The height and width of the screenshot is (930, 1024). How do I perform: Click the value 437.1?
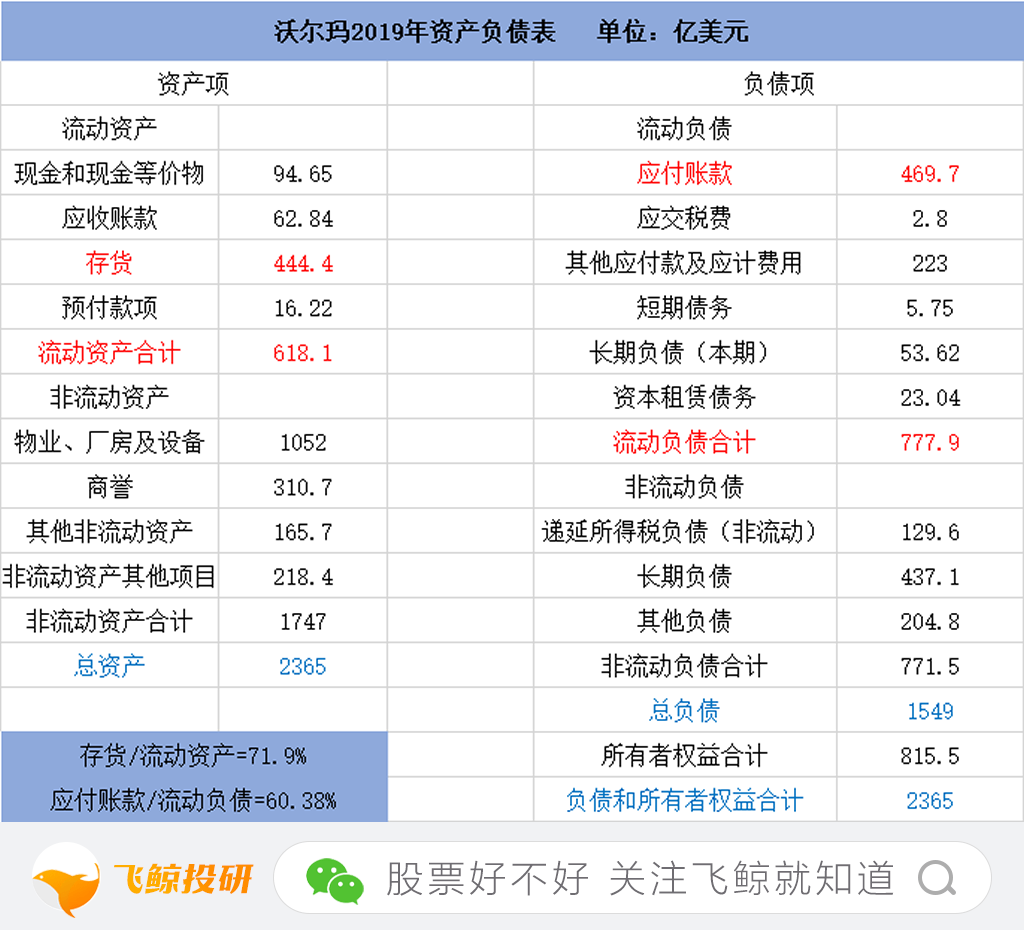(x=930, y=577)
